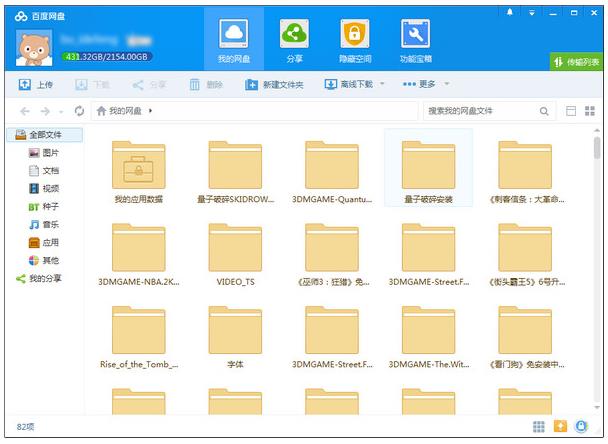The width and height of the screenshot is (608, 444).
Task: Select 视频 category in sidebar
Action: pyautogui.click(x=44, y=188)
